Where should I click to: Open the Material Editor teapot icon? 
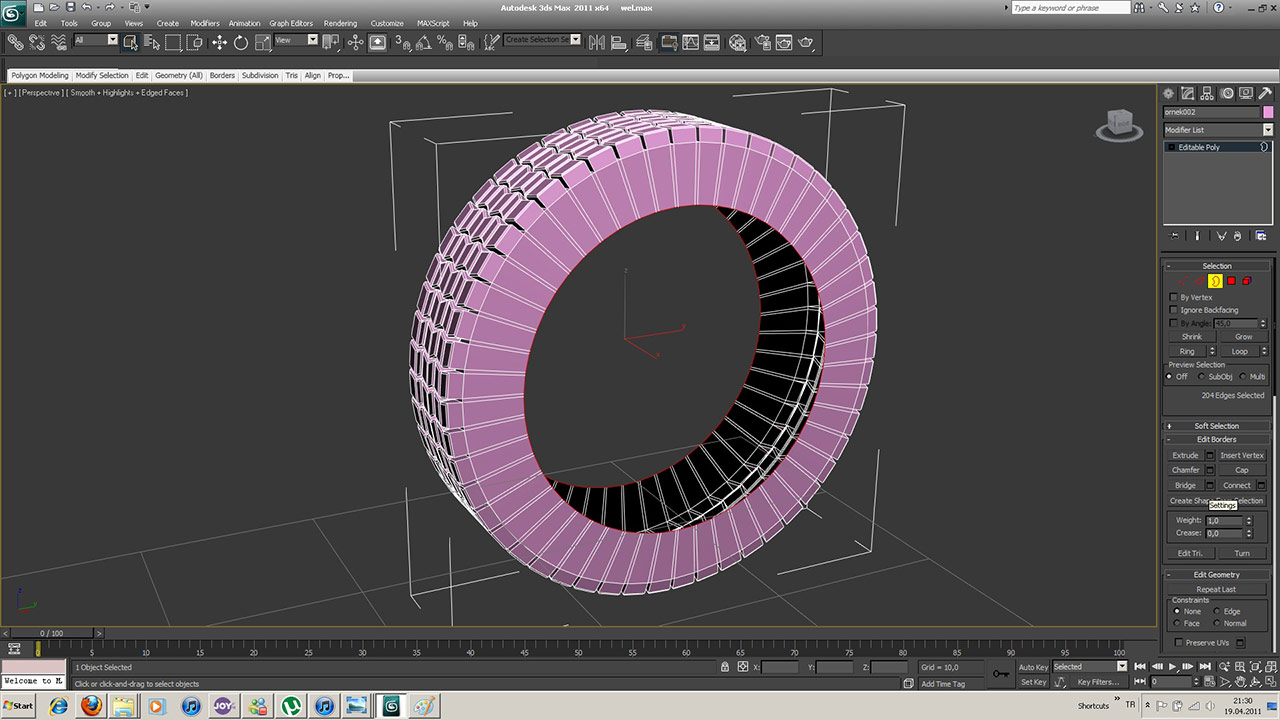tap(737, 42)
